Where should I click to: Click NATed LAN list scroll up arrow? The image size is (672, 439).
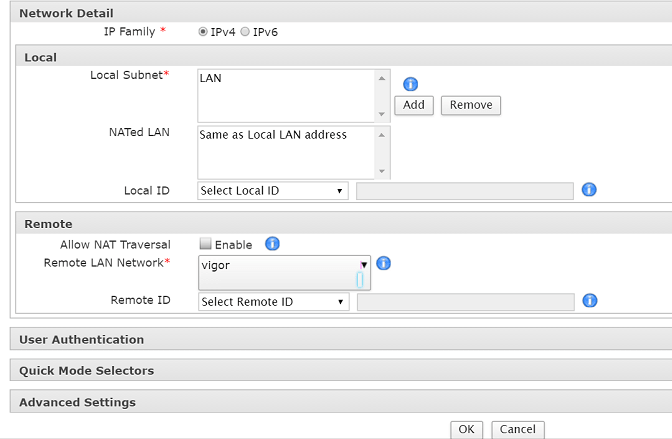tap(382, 135)
